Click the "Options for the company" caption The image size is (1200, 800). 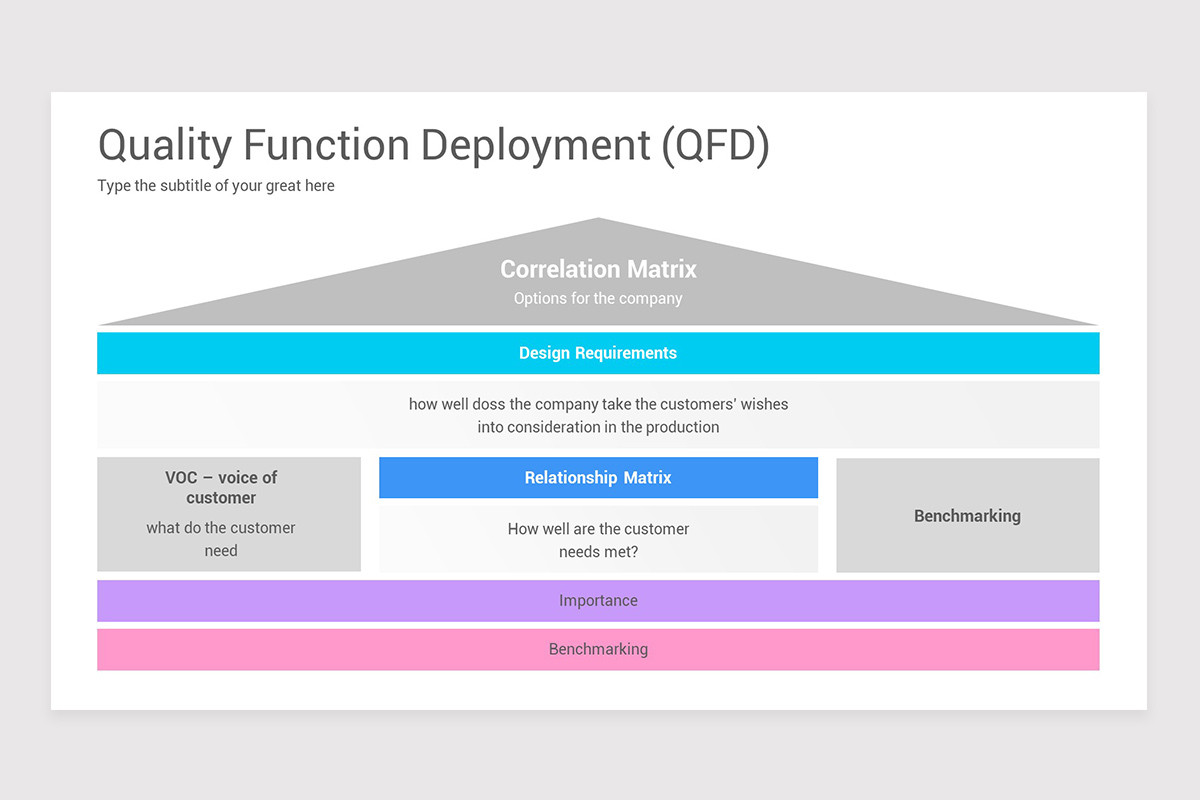(598, 298)
